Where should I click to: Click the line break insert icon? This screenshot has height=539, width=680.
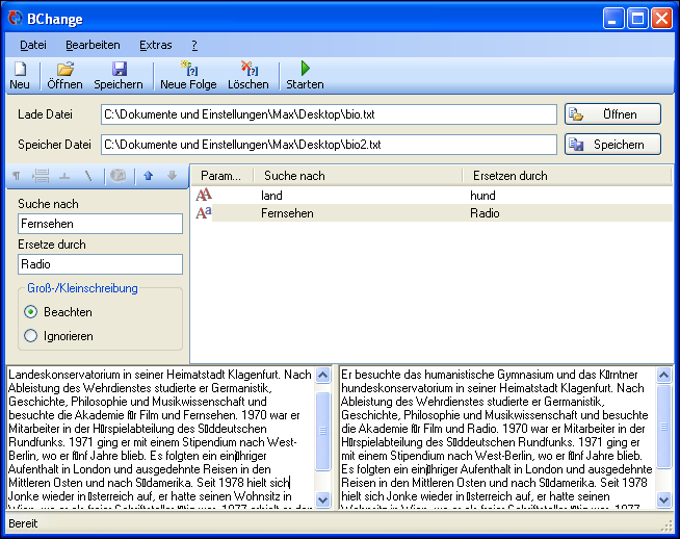click(x=41, y=176)
